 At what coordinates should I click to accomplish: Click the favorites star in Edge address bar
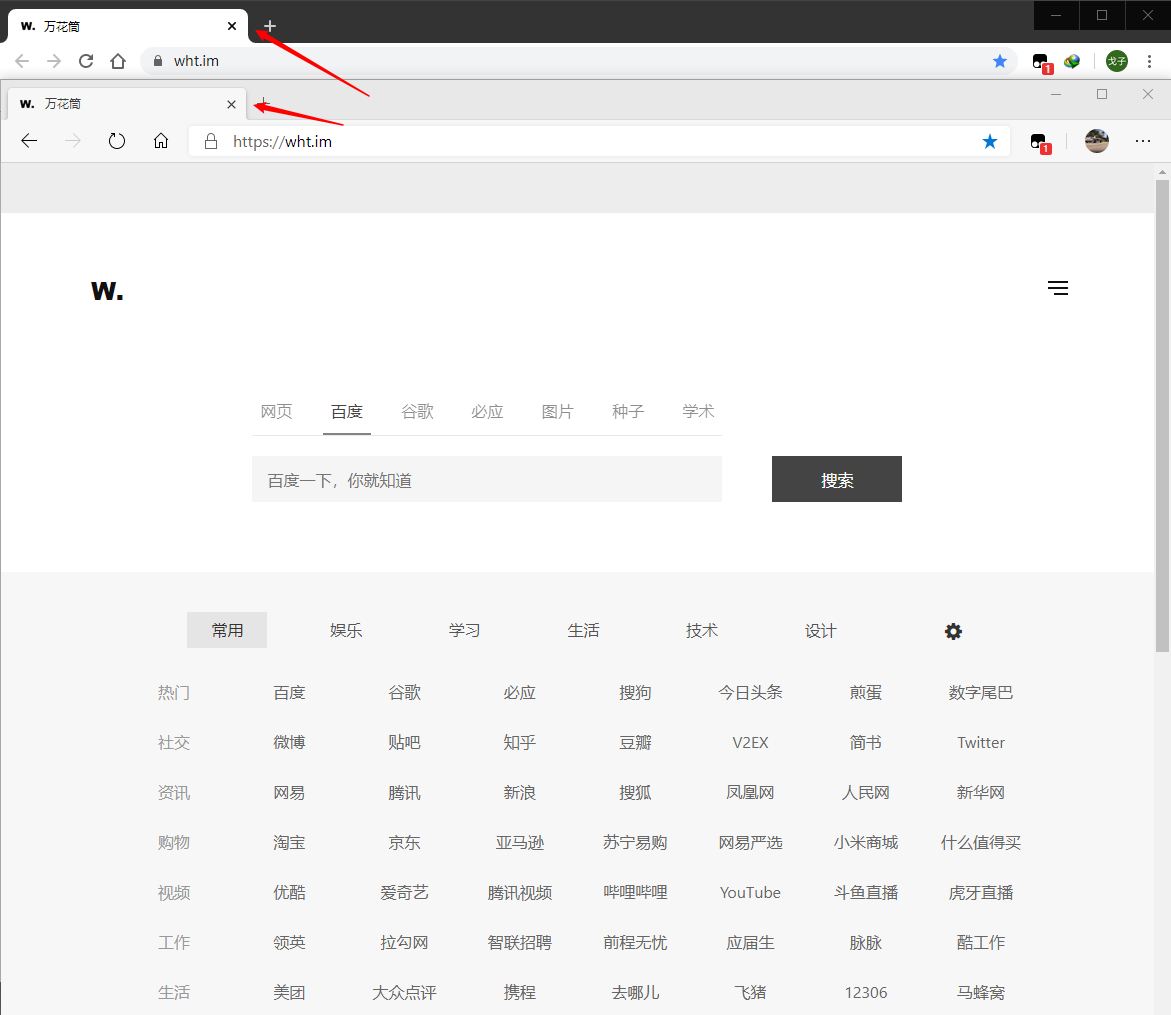(x=990, y=141)
